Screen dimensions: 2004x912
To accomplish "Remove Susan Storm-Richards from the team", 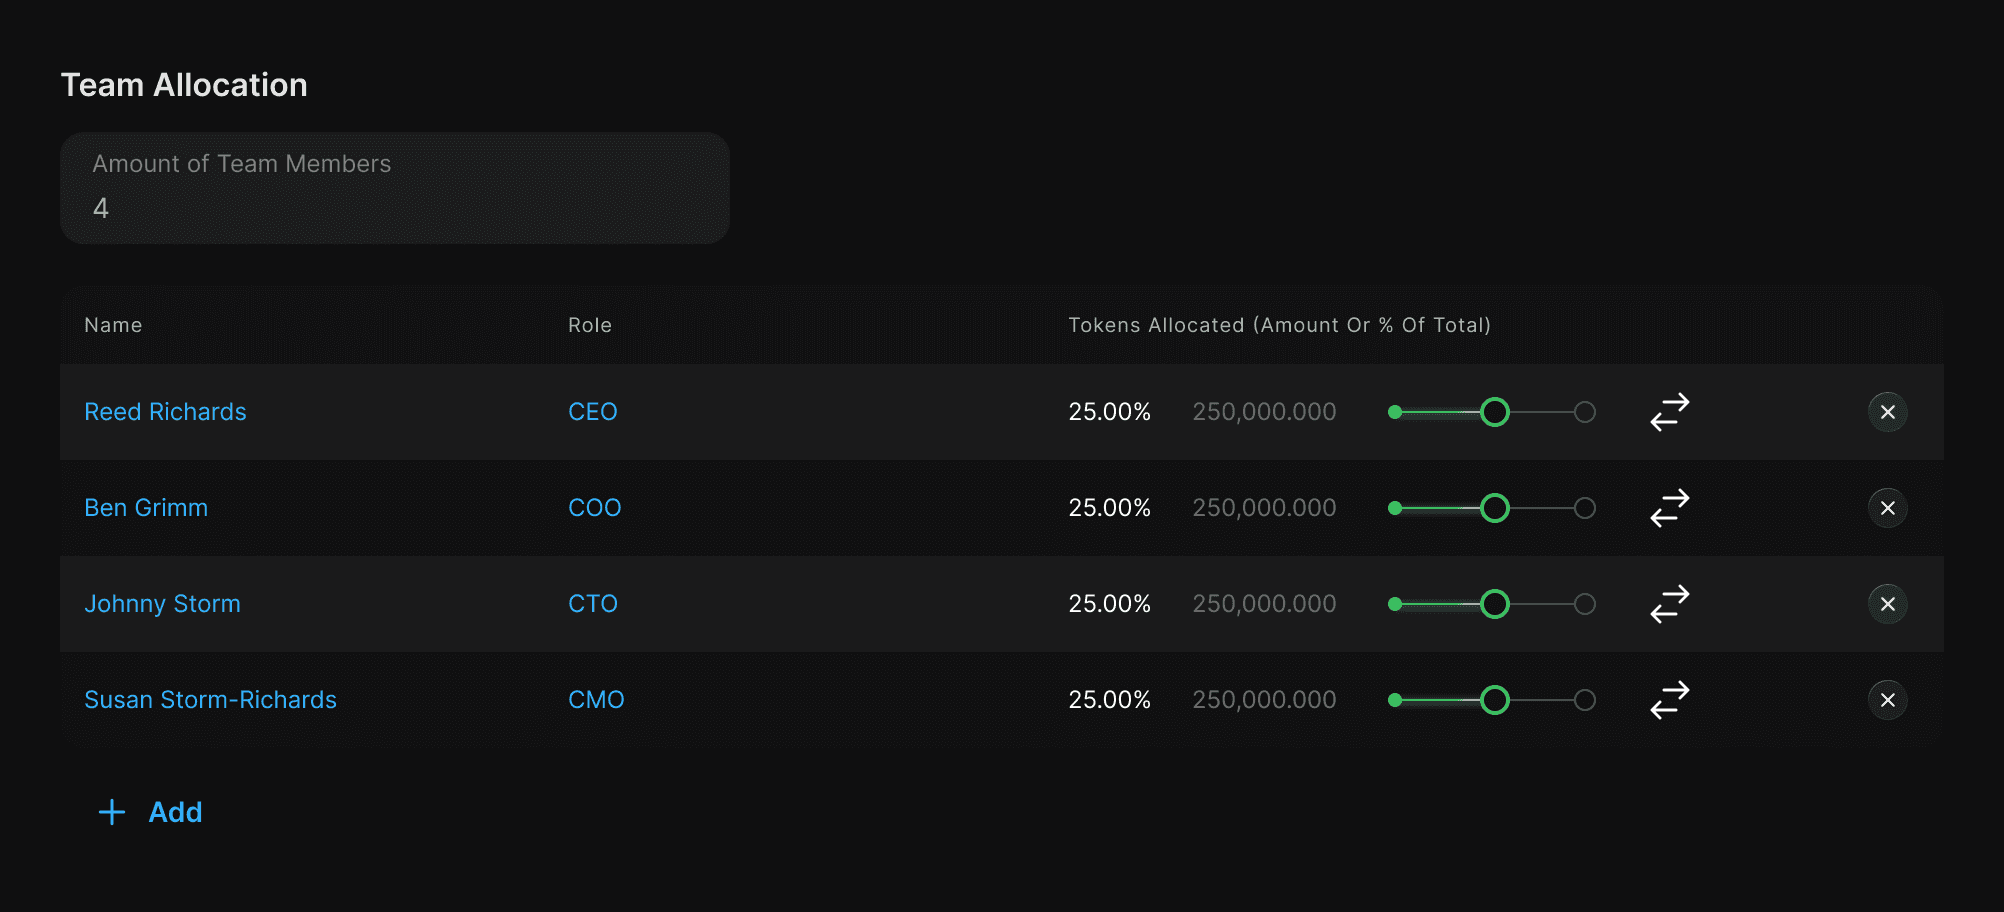I will click(1887, 700).
